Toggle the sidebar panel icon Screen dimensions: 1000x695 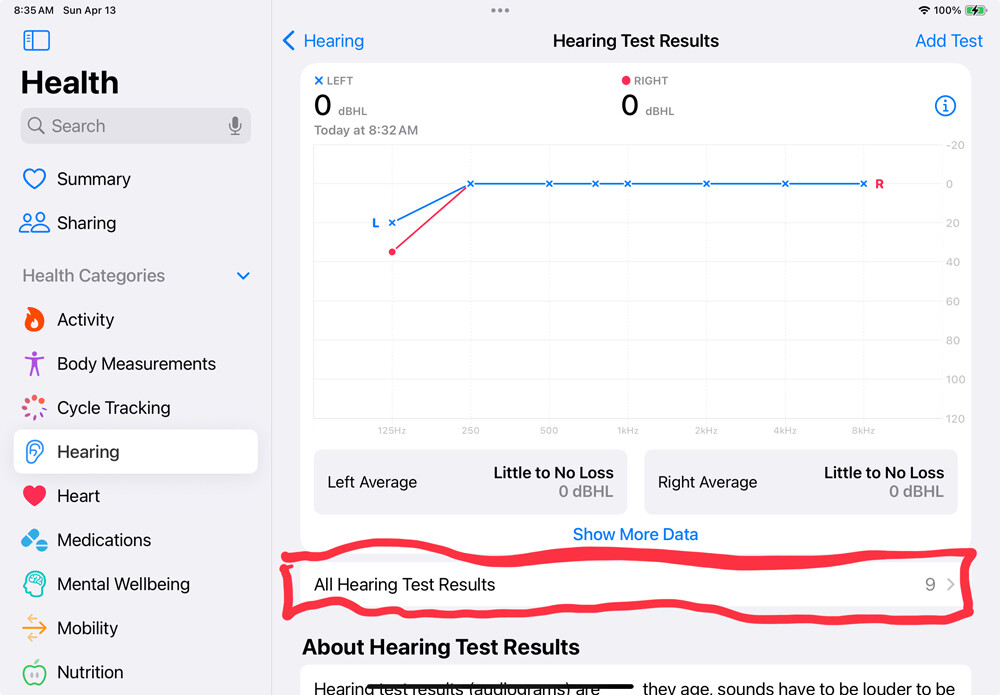(x=36, y=40)
